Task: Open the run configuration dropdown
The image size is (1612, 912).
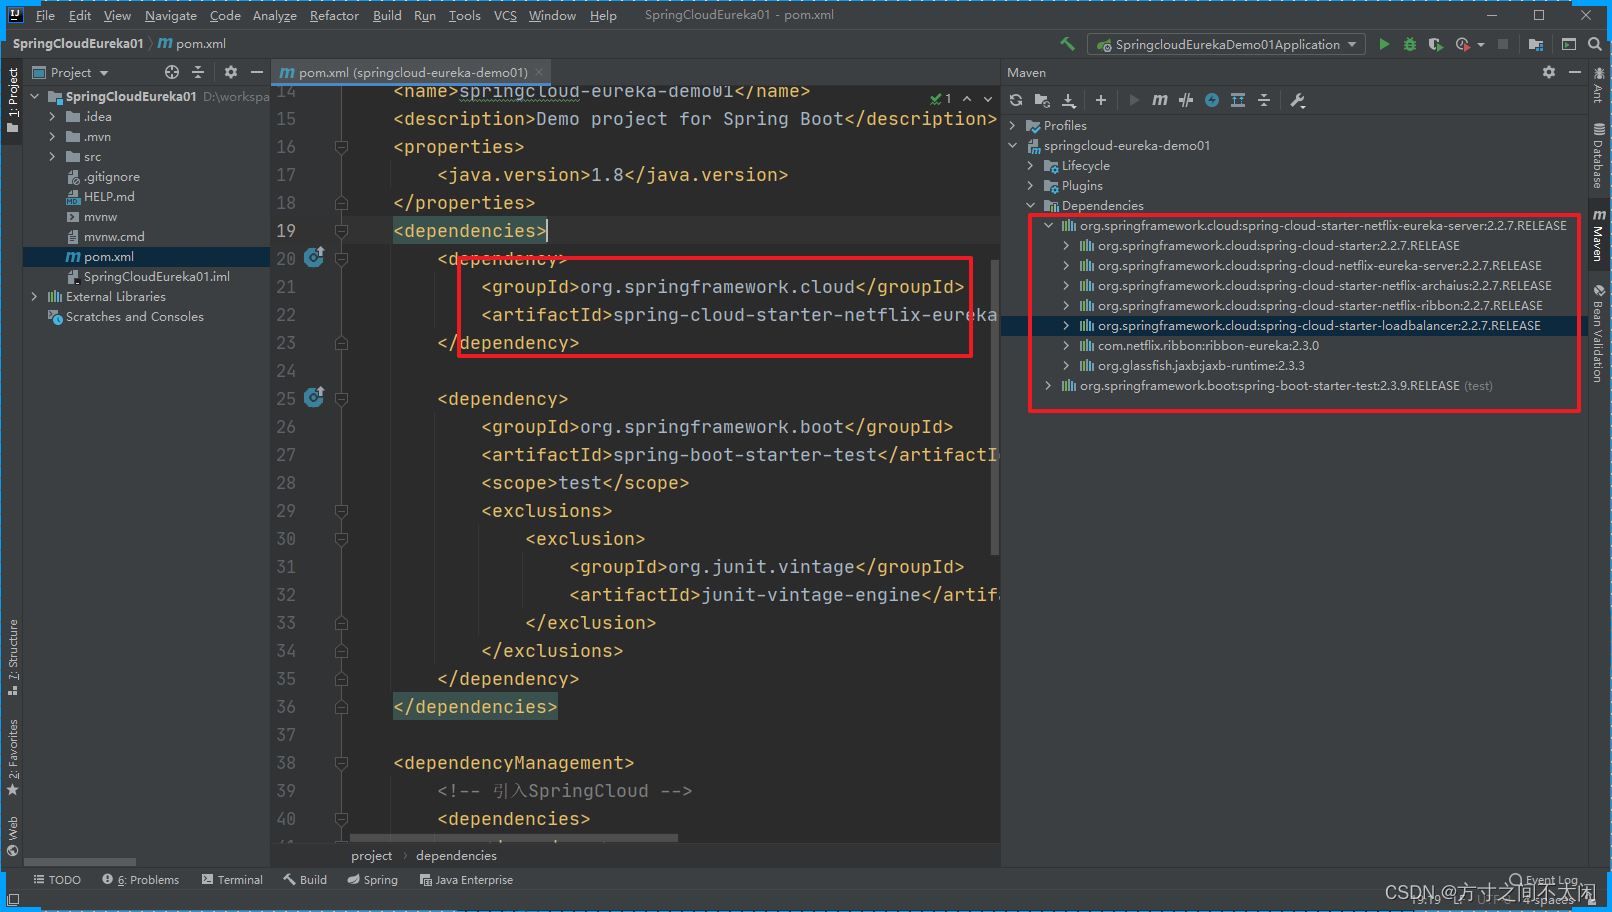Action: click(1226, 44)
